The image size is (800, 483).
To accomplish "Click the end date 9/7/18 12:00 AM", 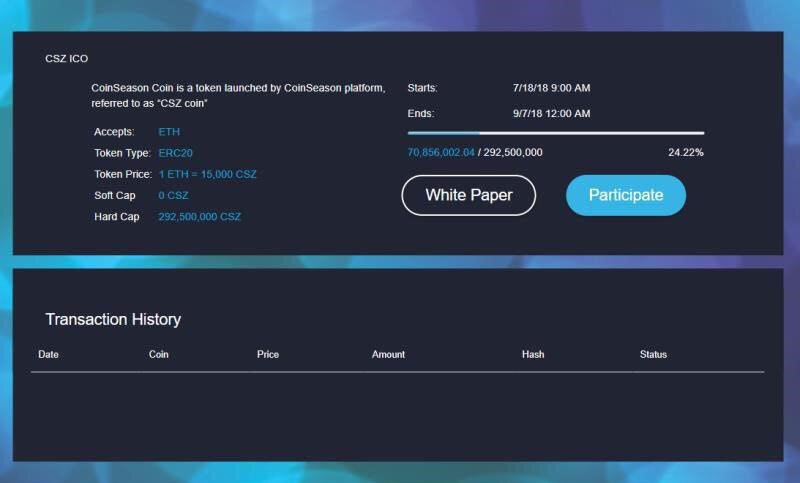I will [x=552, y=113].
